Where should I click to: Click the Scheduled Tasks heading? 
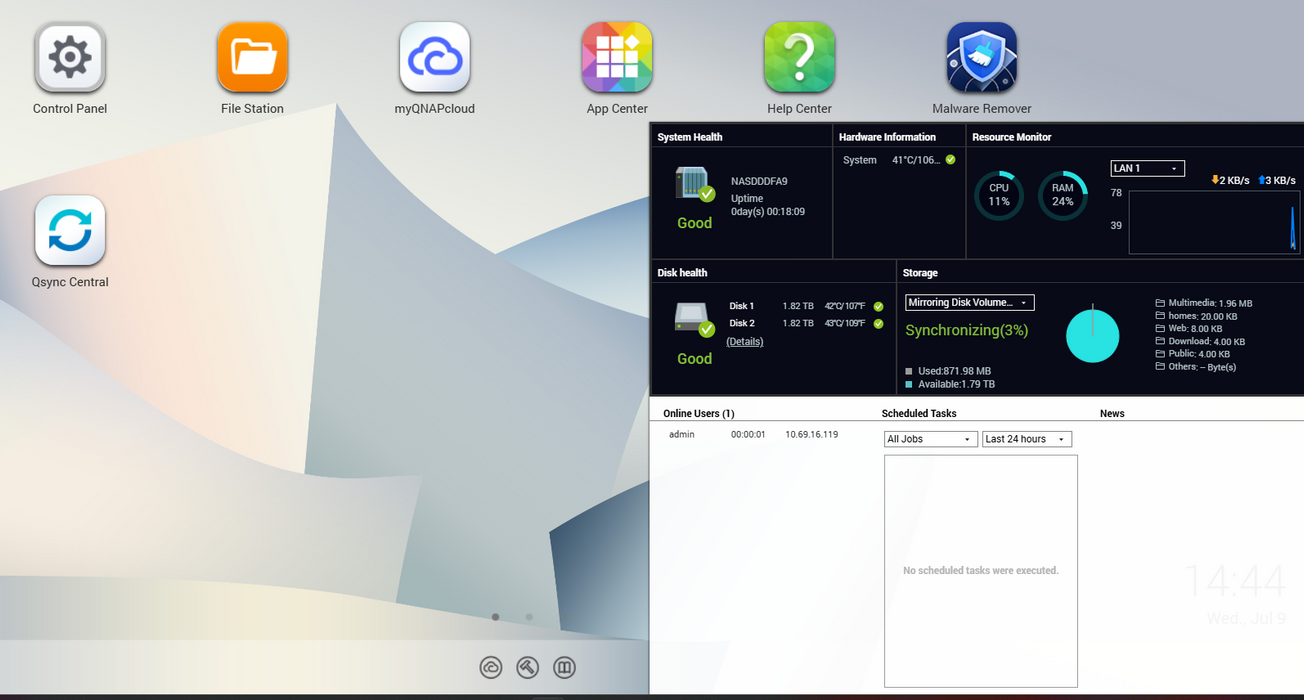click(x=919, y=413)
